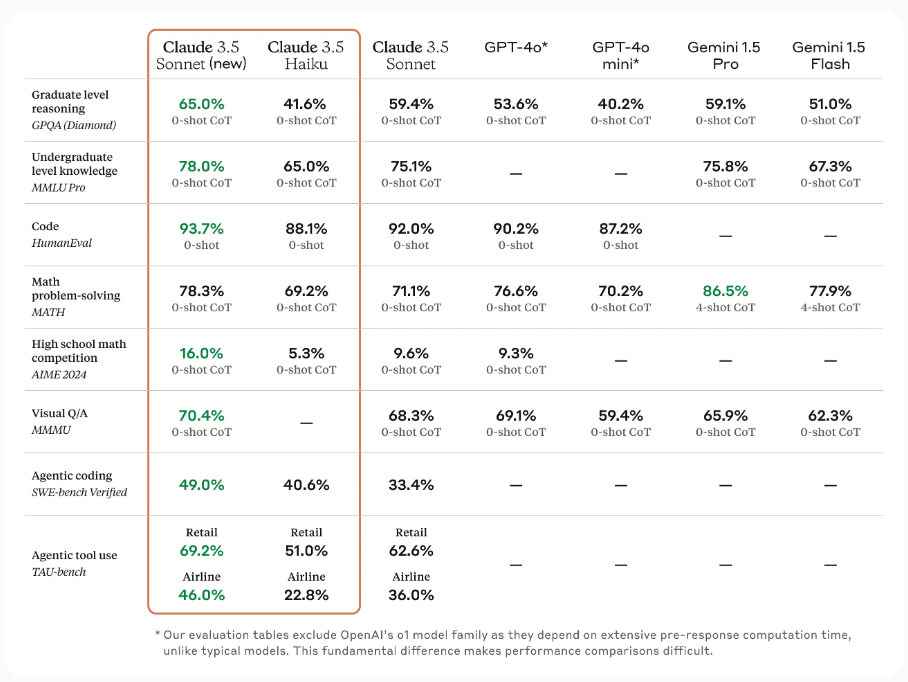Click the GPQA (Diamond) row label
The height and width of the screenshot is (682, 908).
point(74,125)
